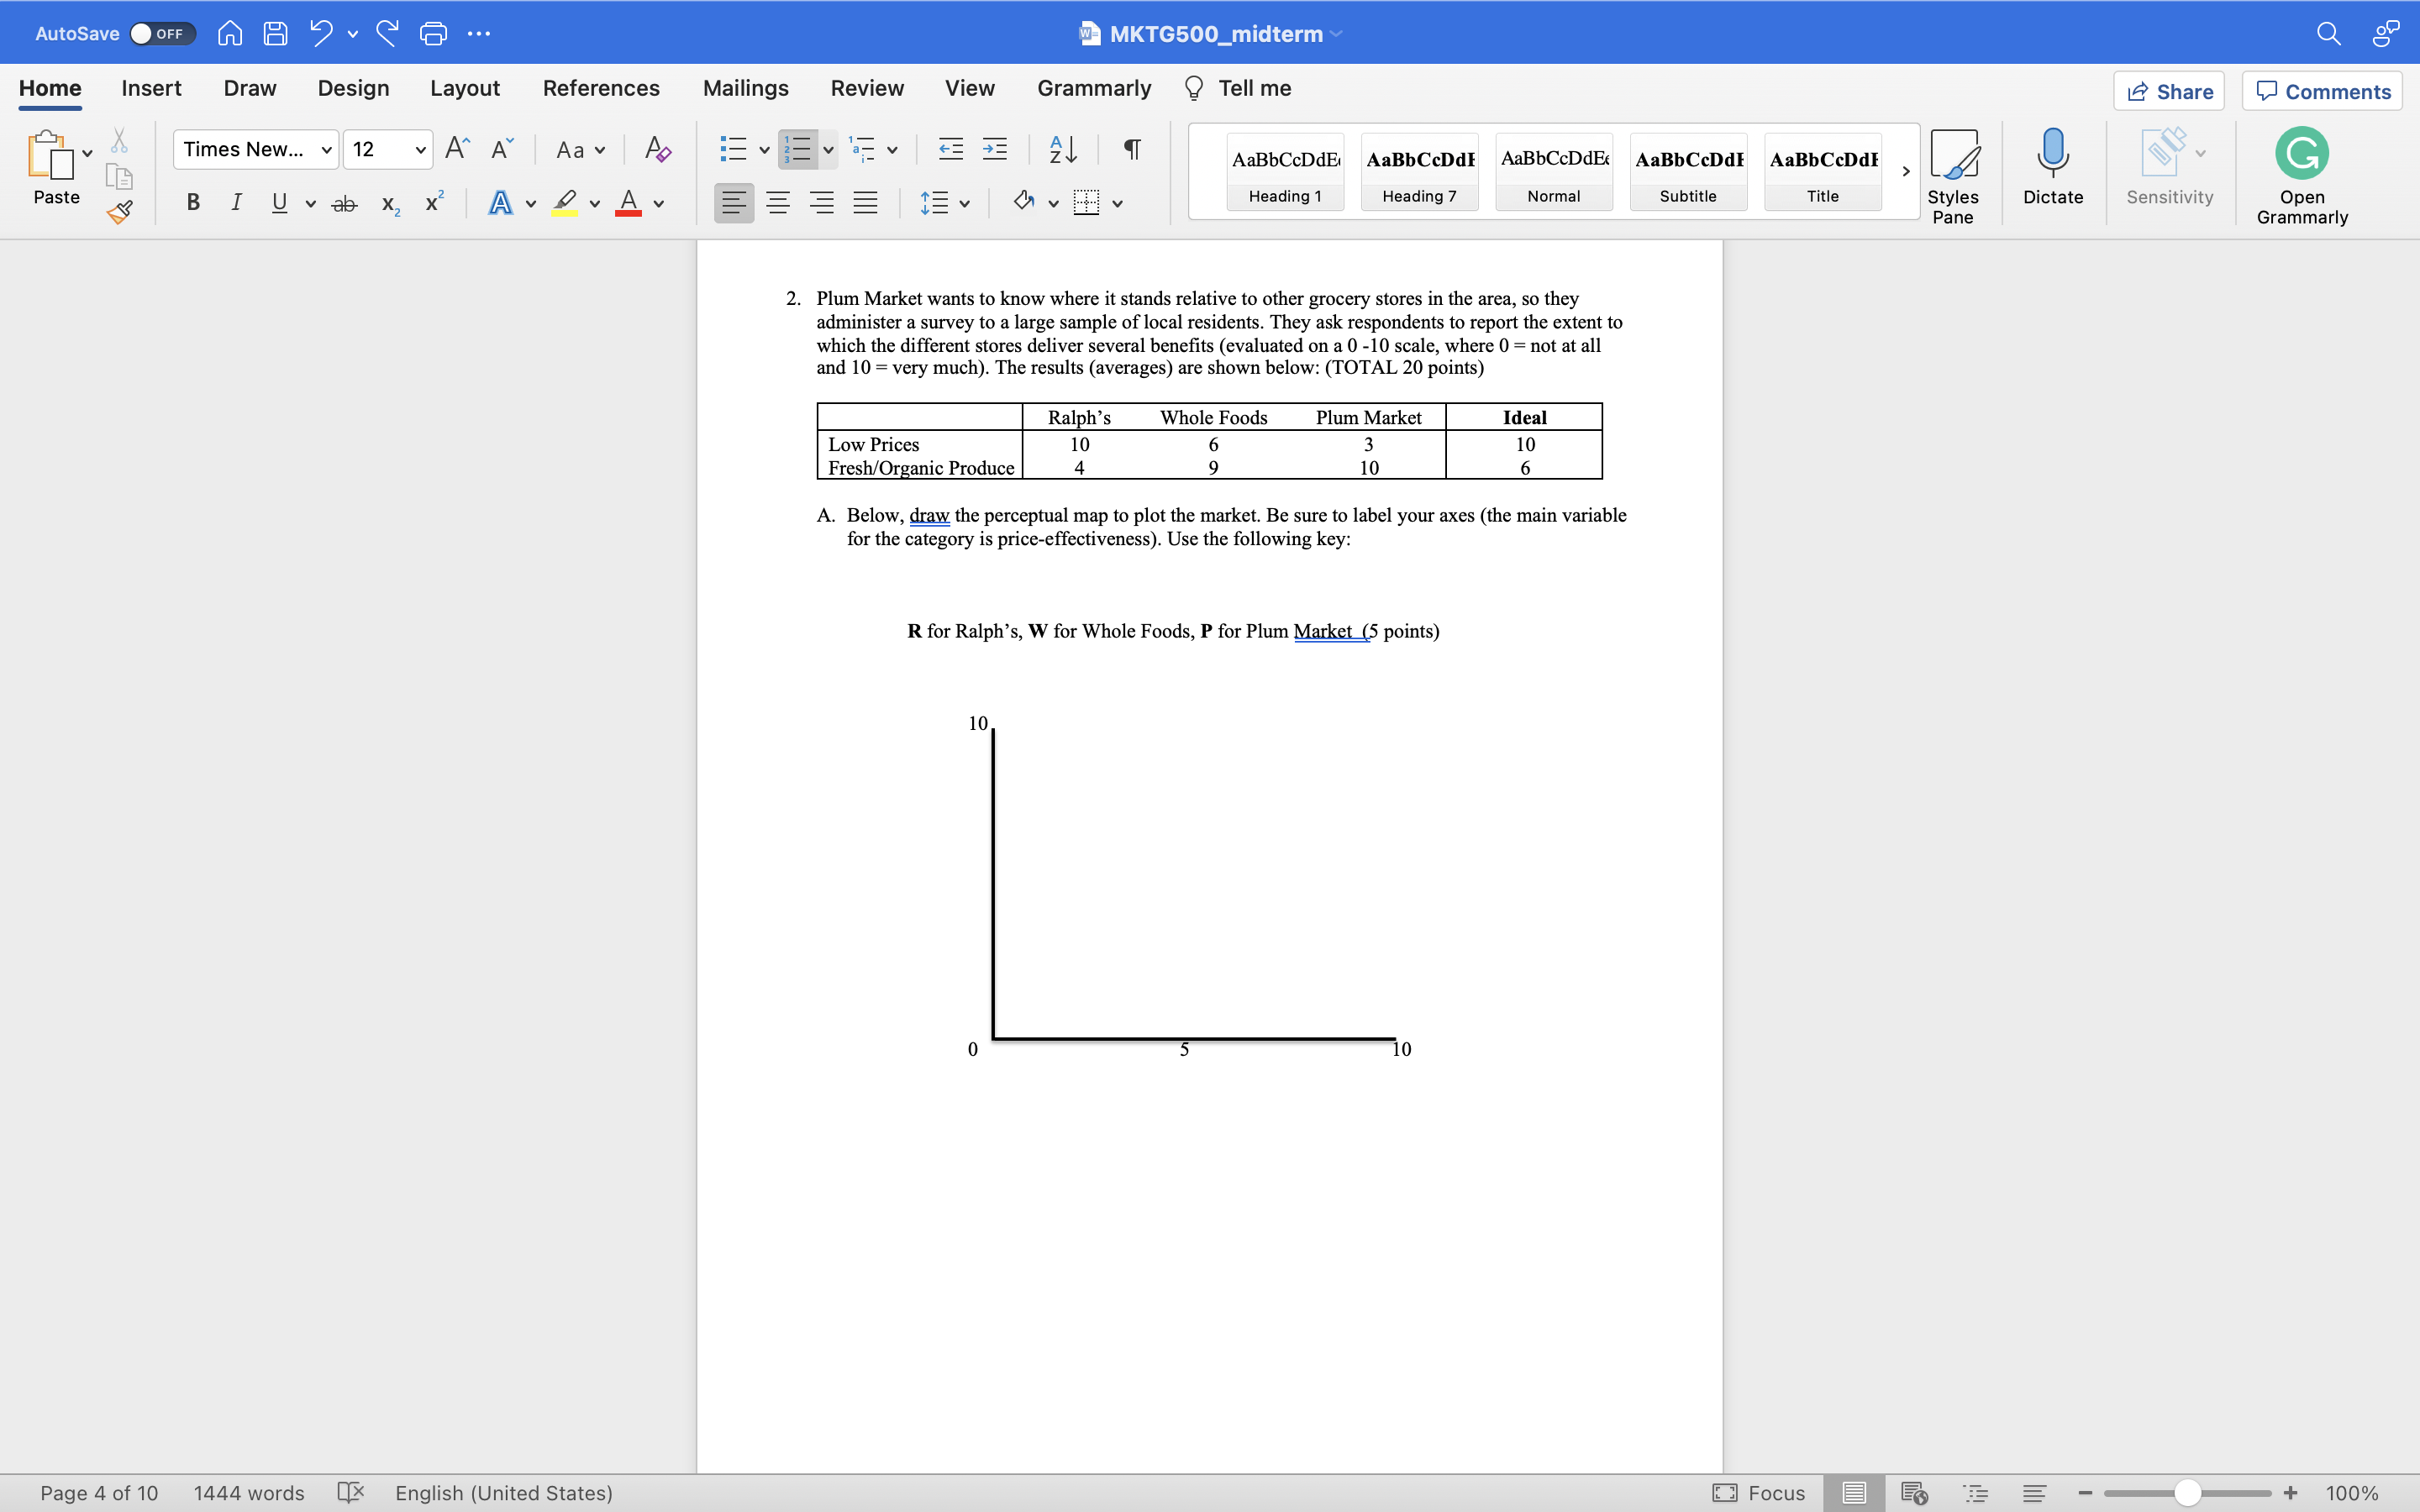The width and height of the screenshot is (2420, 1512).
Task: Click the Share button
Action: click(2170, 91)
